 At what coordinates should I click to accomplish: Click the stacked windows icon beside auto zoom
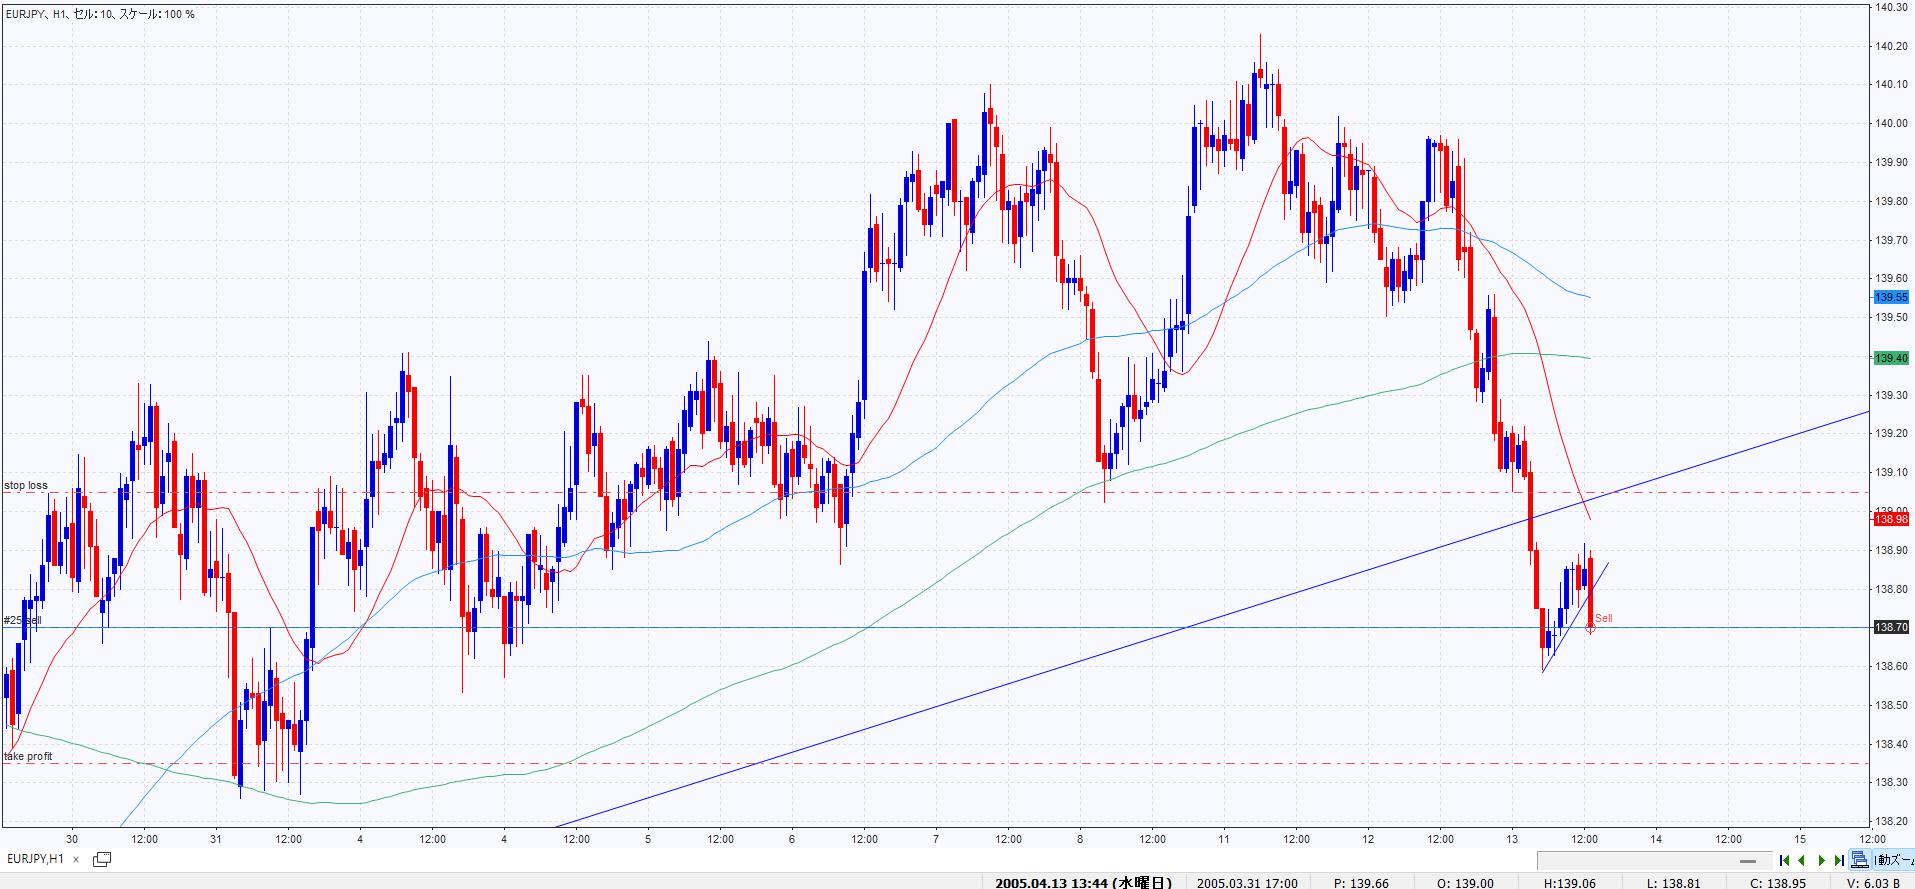1859,860
